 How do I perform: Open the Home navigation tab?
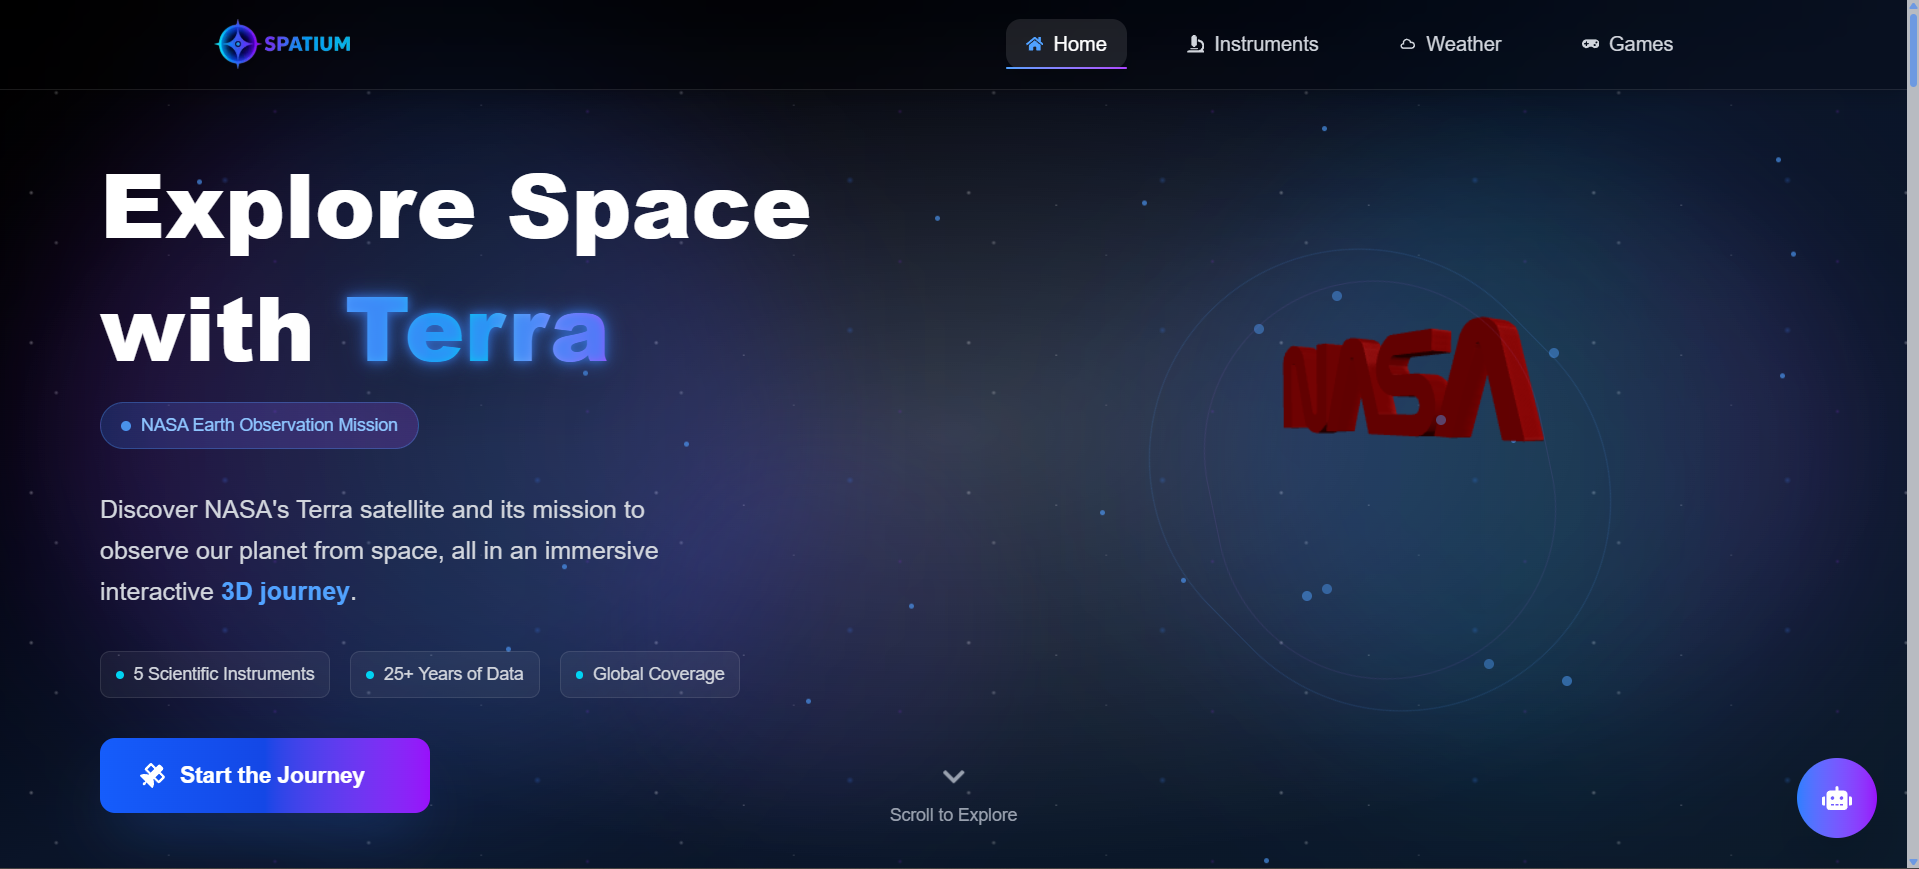pyautogui.click(x=1066, y=44)
